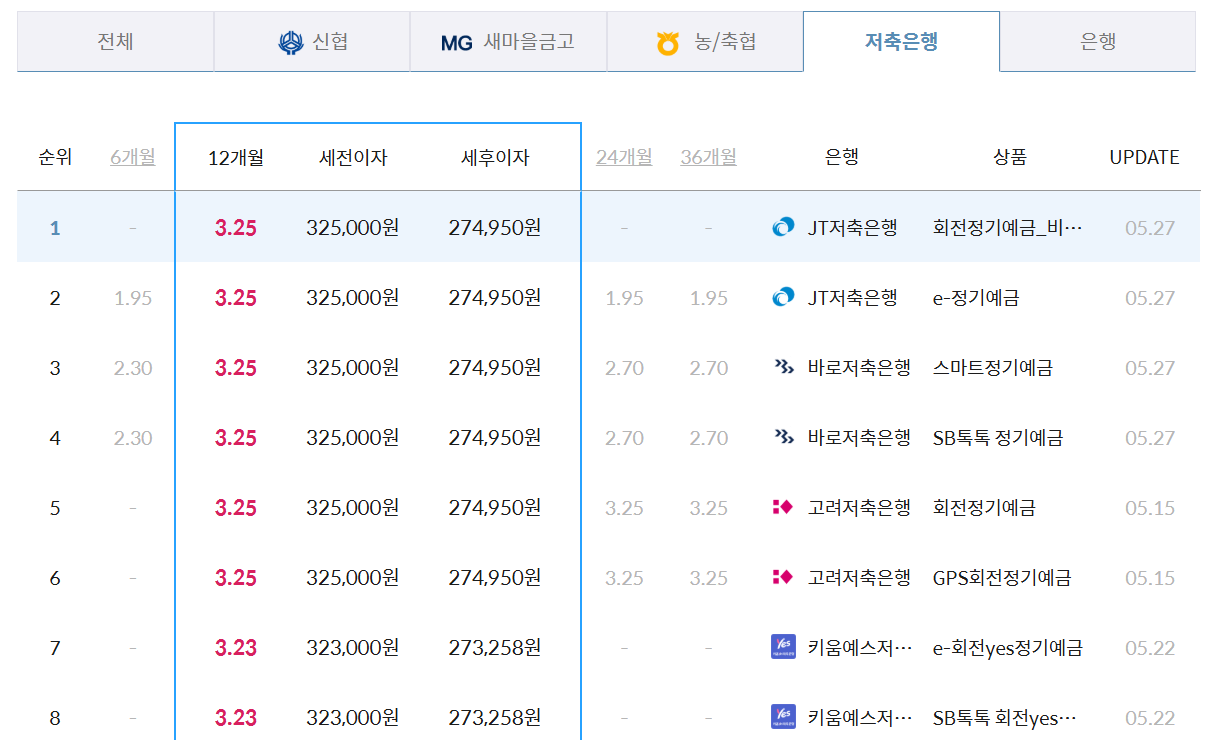Screen dimensions: 1223x740
Task: Open the SB톡톡 정기예금 product
Action: (x=997, y=438)
